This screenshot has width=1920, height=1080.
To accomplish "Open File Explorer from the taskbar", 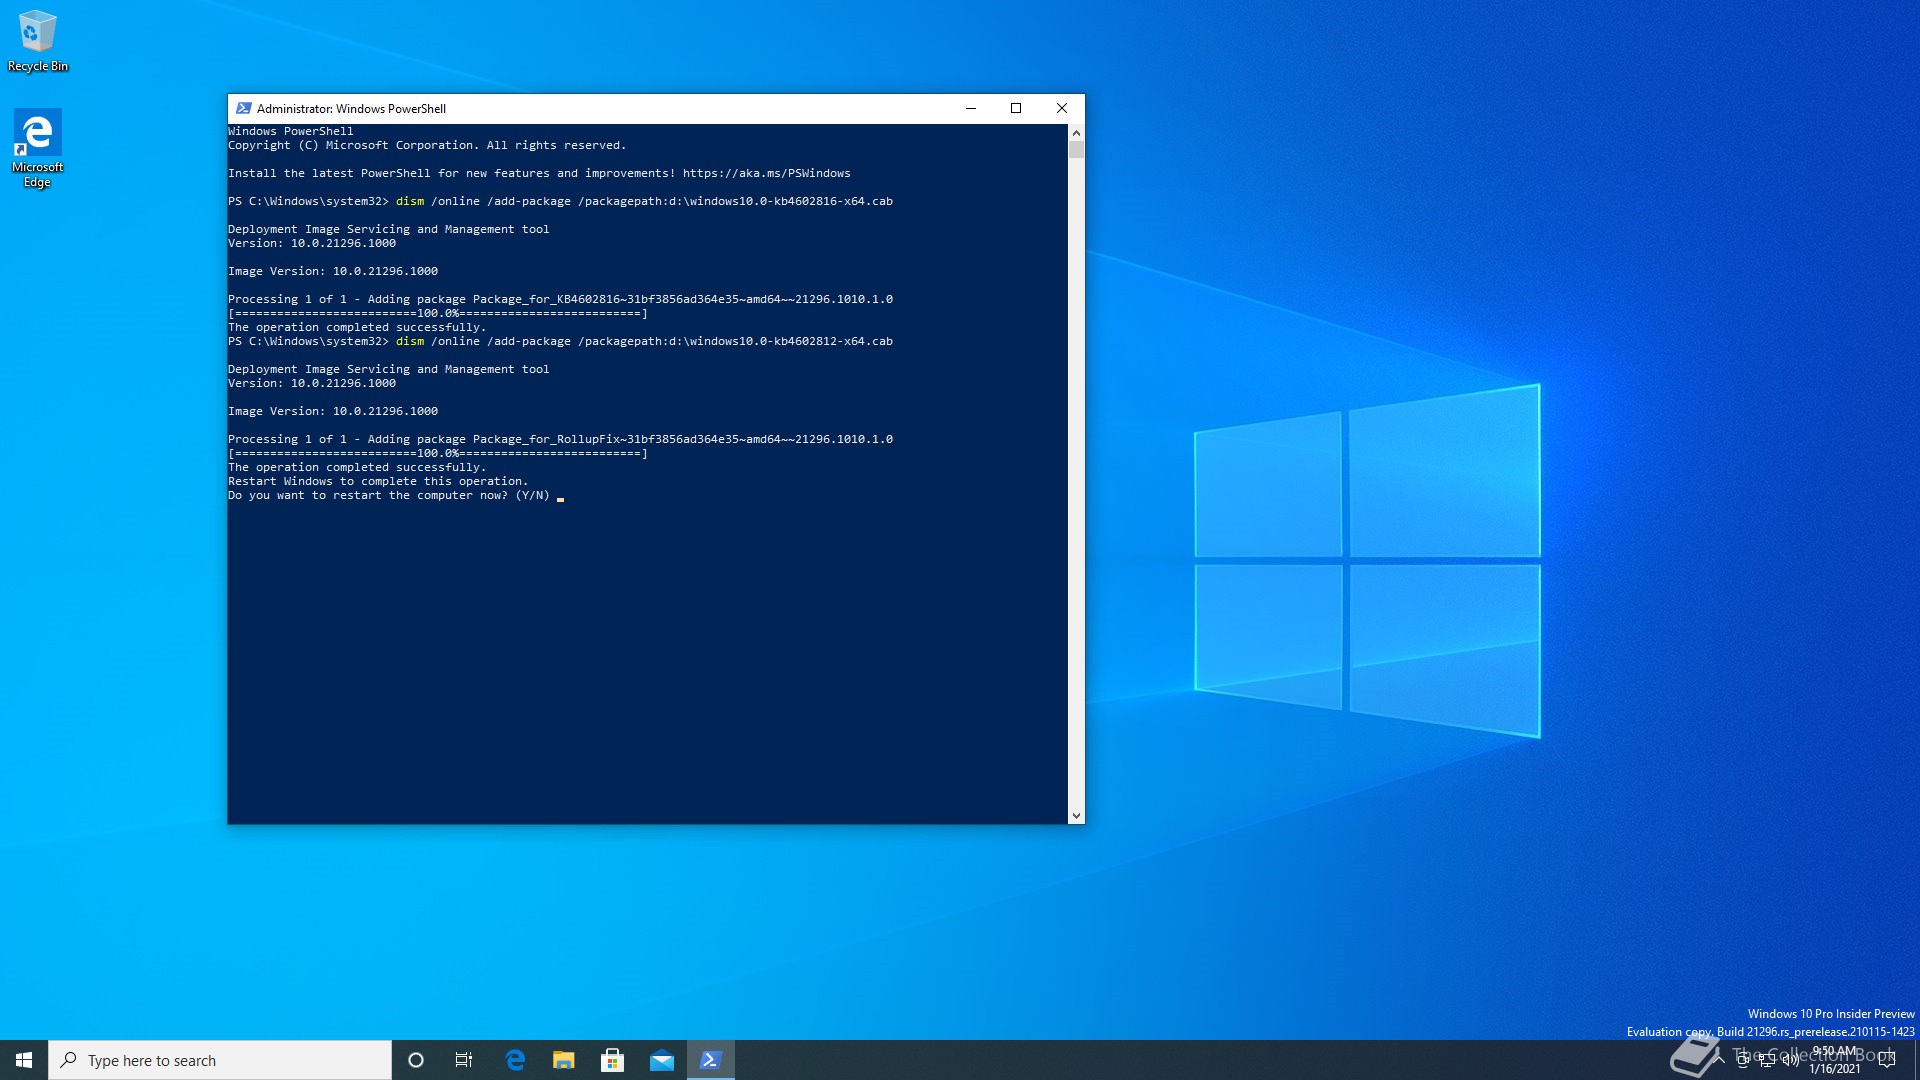I will point(563,1060).
